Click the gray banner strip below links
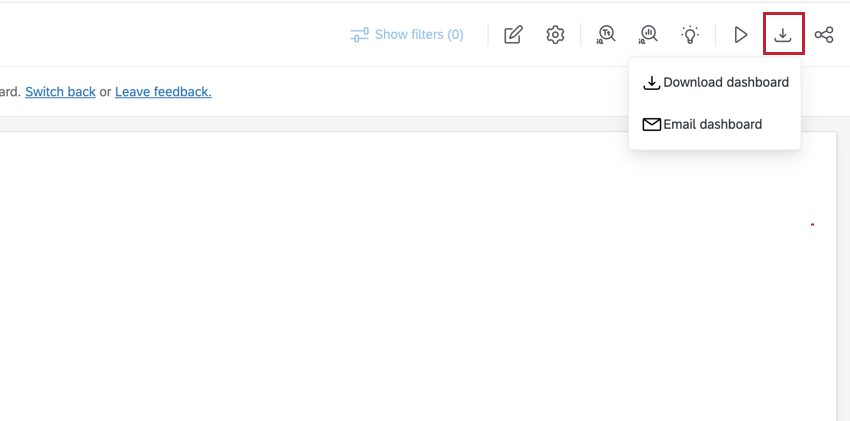This screenshot has height=421, width=850. [325, 124]
